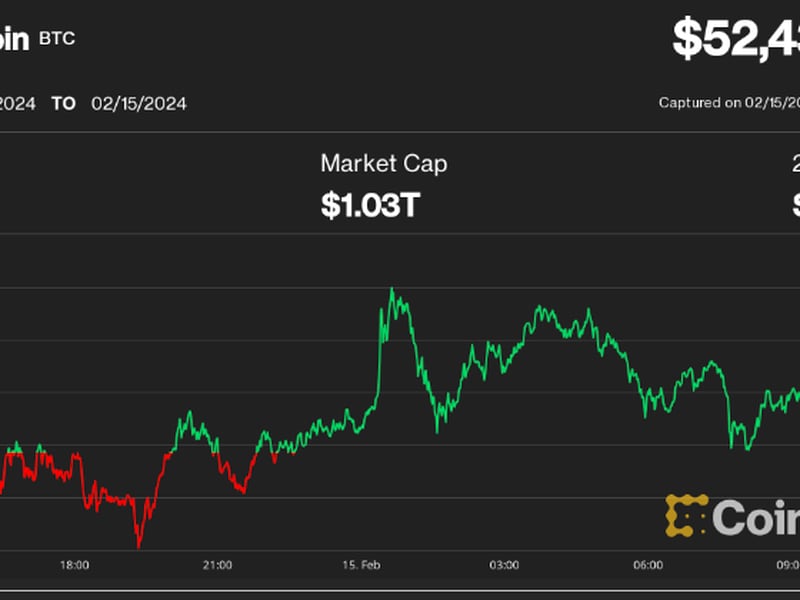Click the 'Captured on' timestamp text
Viewport: 800px width, 600px height.
tap(728, 103)
